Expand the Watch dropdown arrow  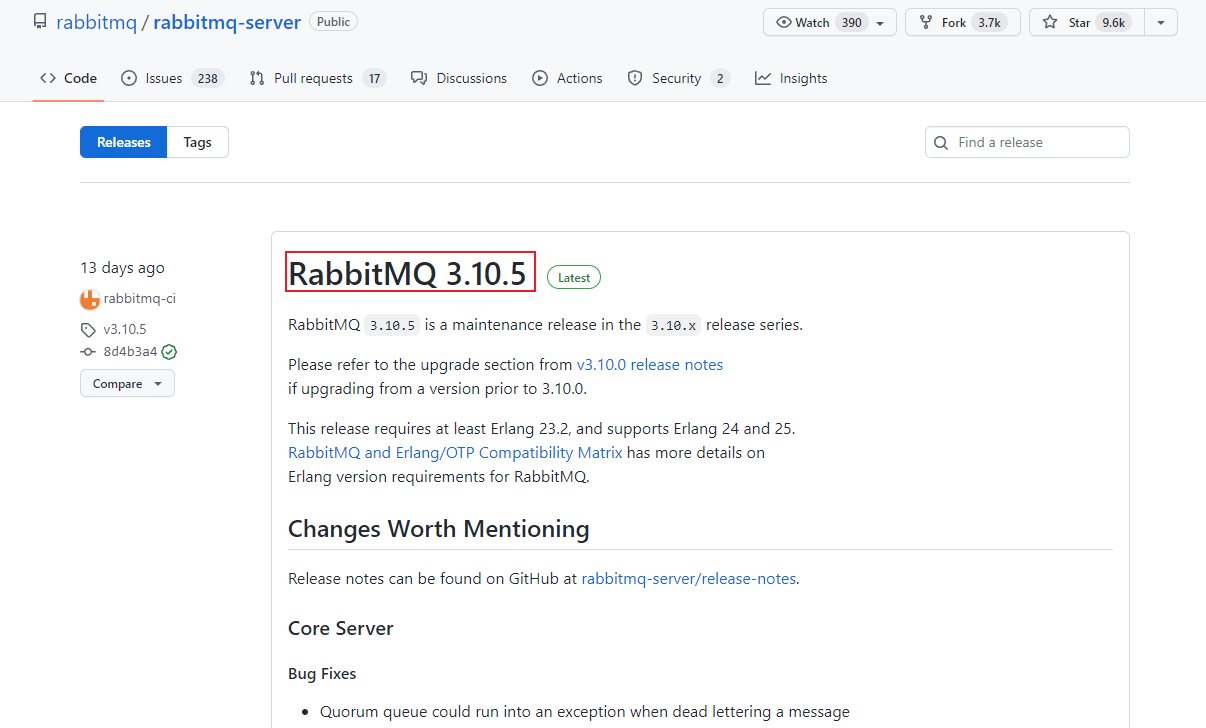(x=880, y=23)
